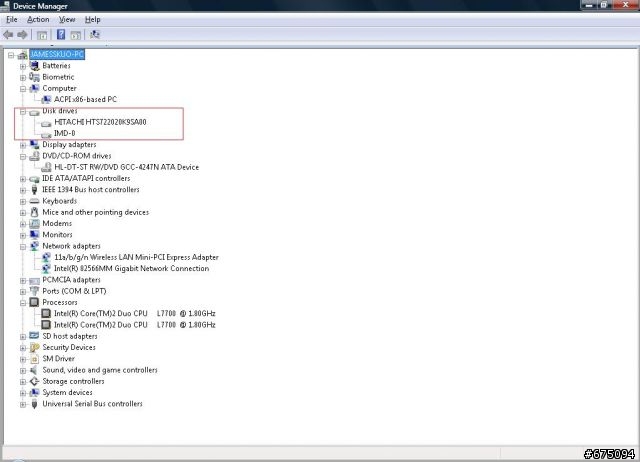Click the IEEE 1394 Bus host controllers icon
The image size is (640, 462).
coord(35,190)
